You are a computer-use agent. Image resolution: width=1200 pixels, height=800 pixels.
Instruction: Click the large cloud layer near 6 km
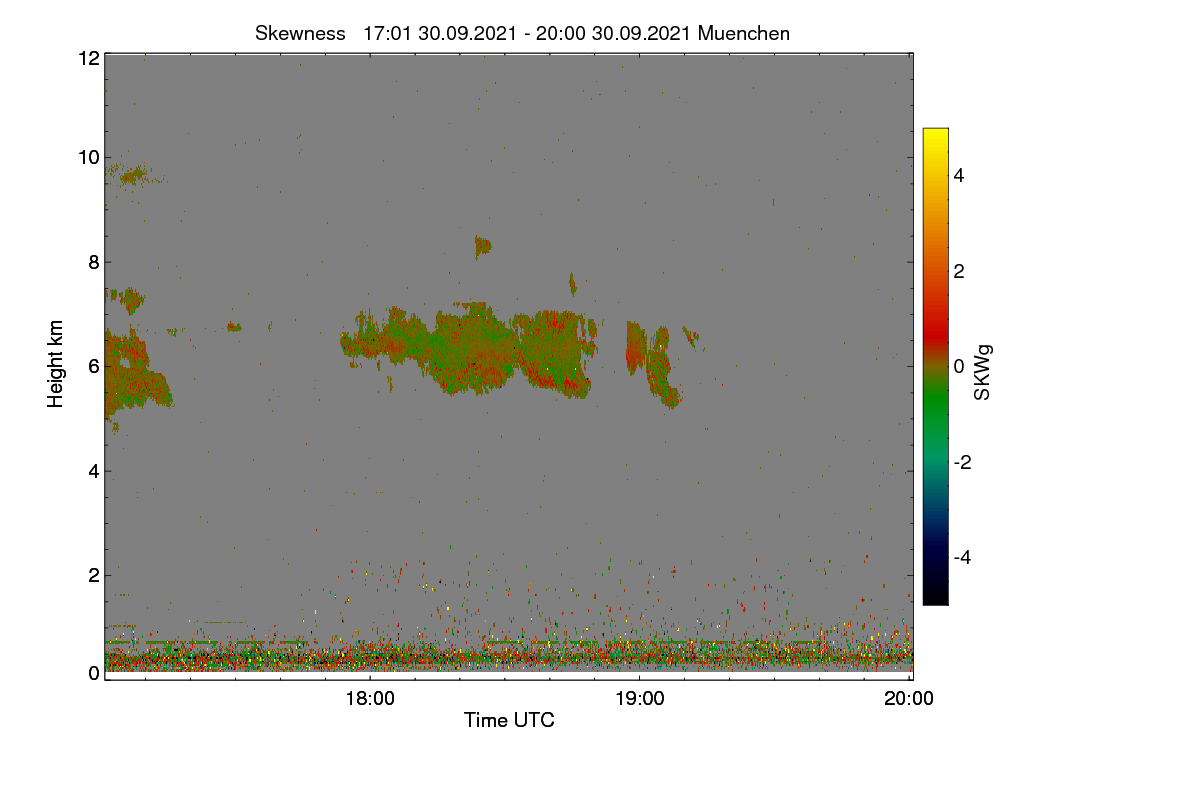(x=470, y=350)
